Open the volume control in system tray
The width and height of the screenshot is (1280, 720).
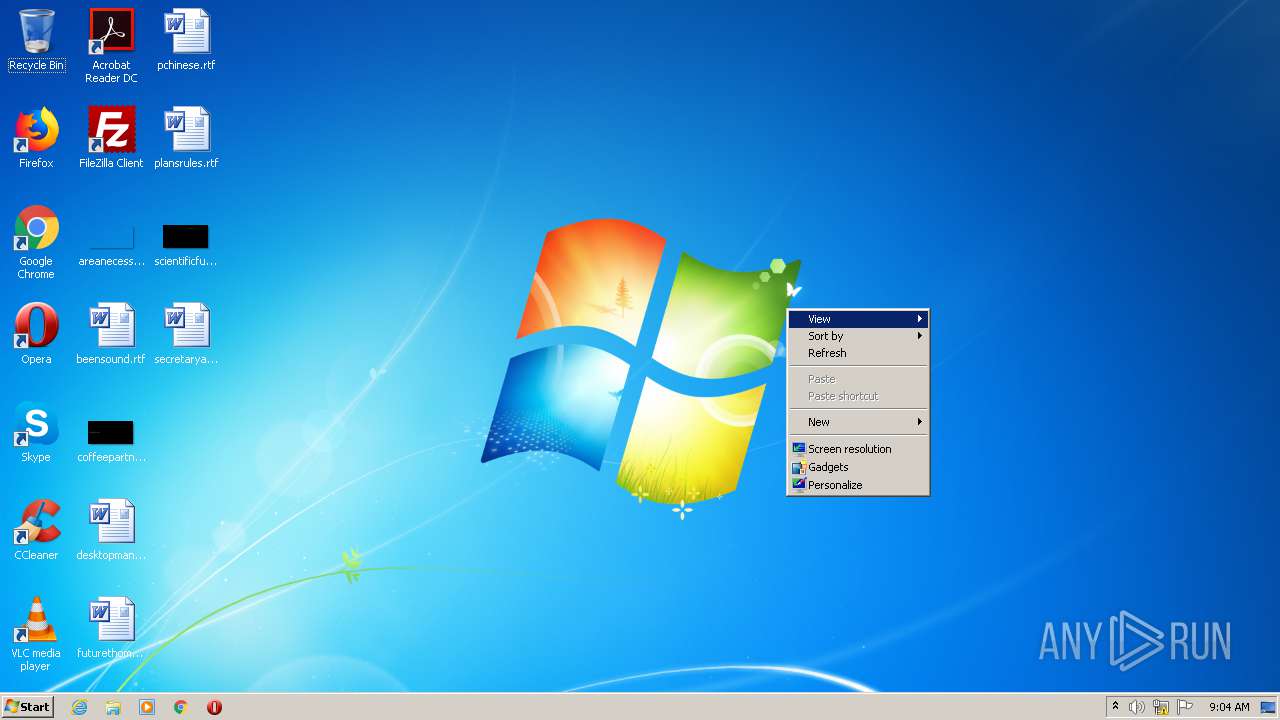[1137, 707]
